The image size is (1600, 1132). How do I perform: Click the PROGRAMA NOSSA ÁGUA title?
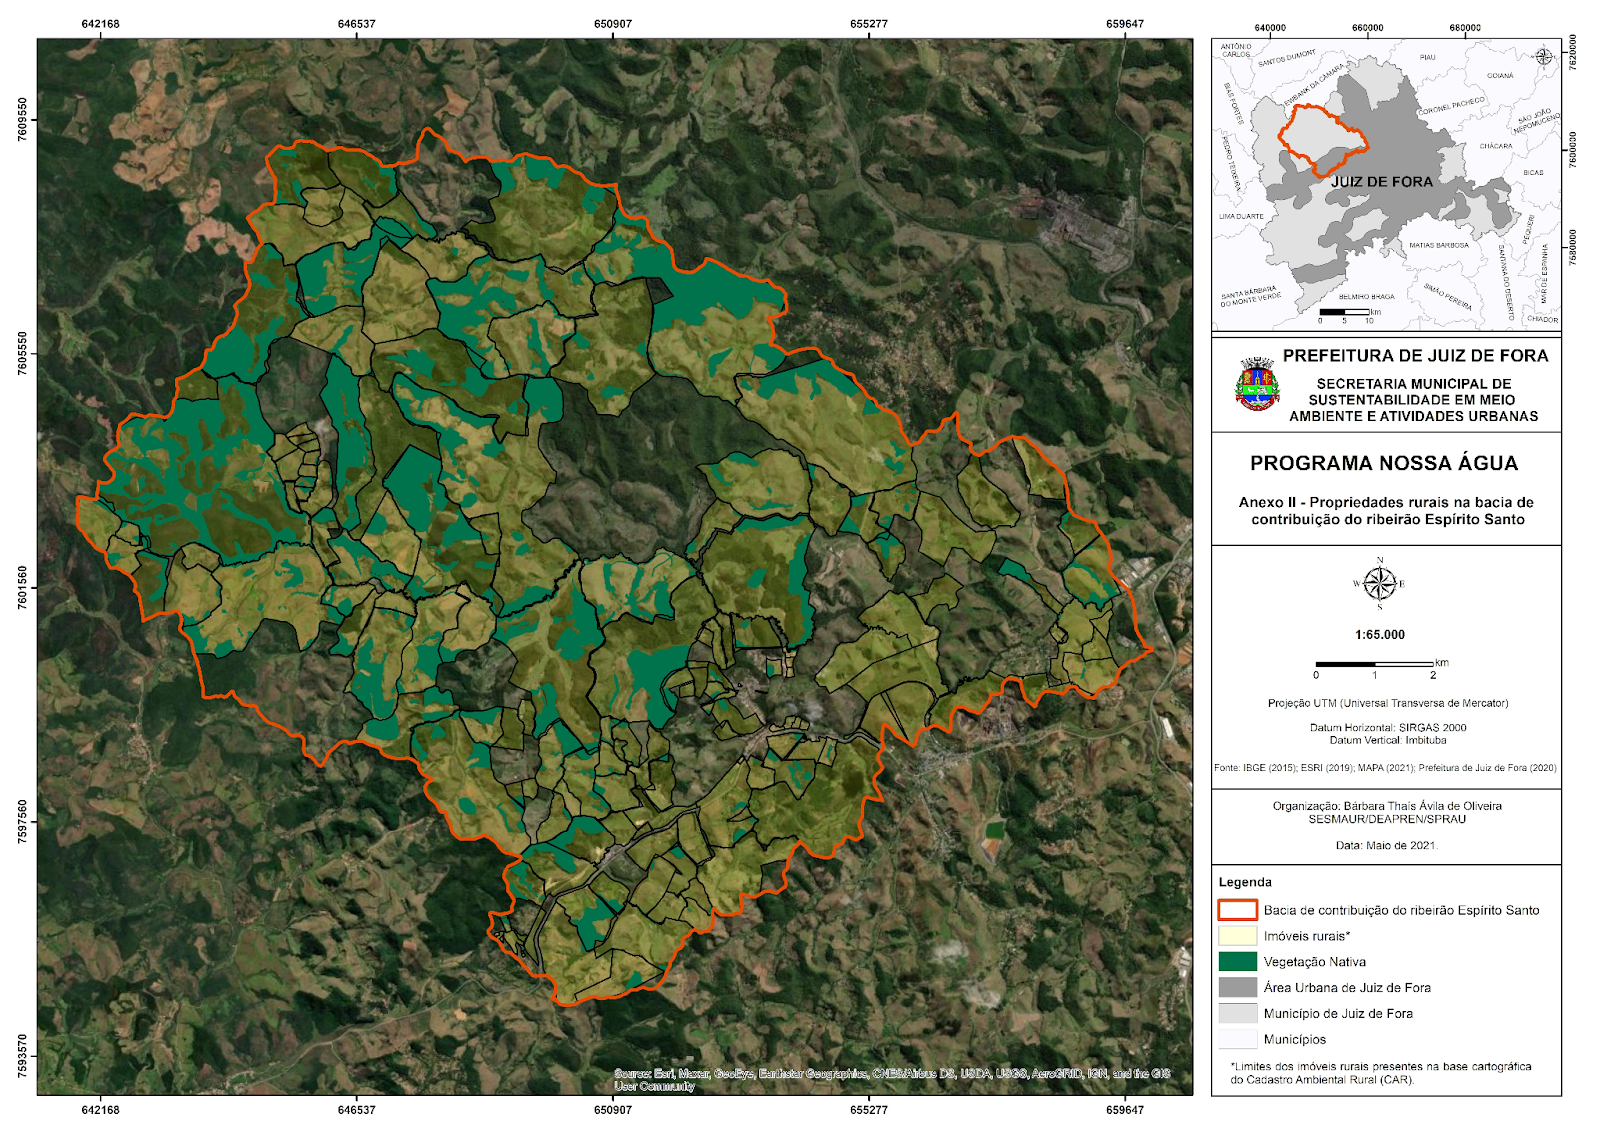(x=1384, y=463)
